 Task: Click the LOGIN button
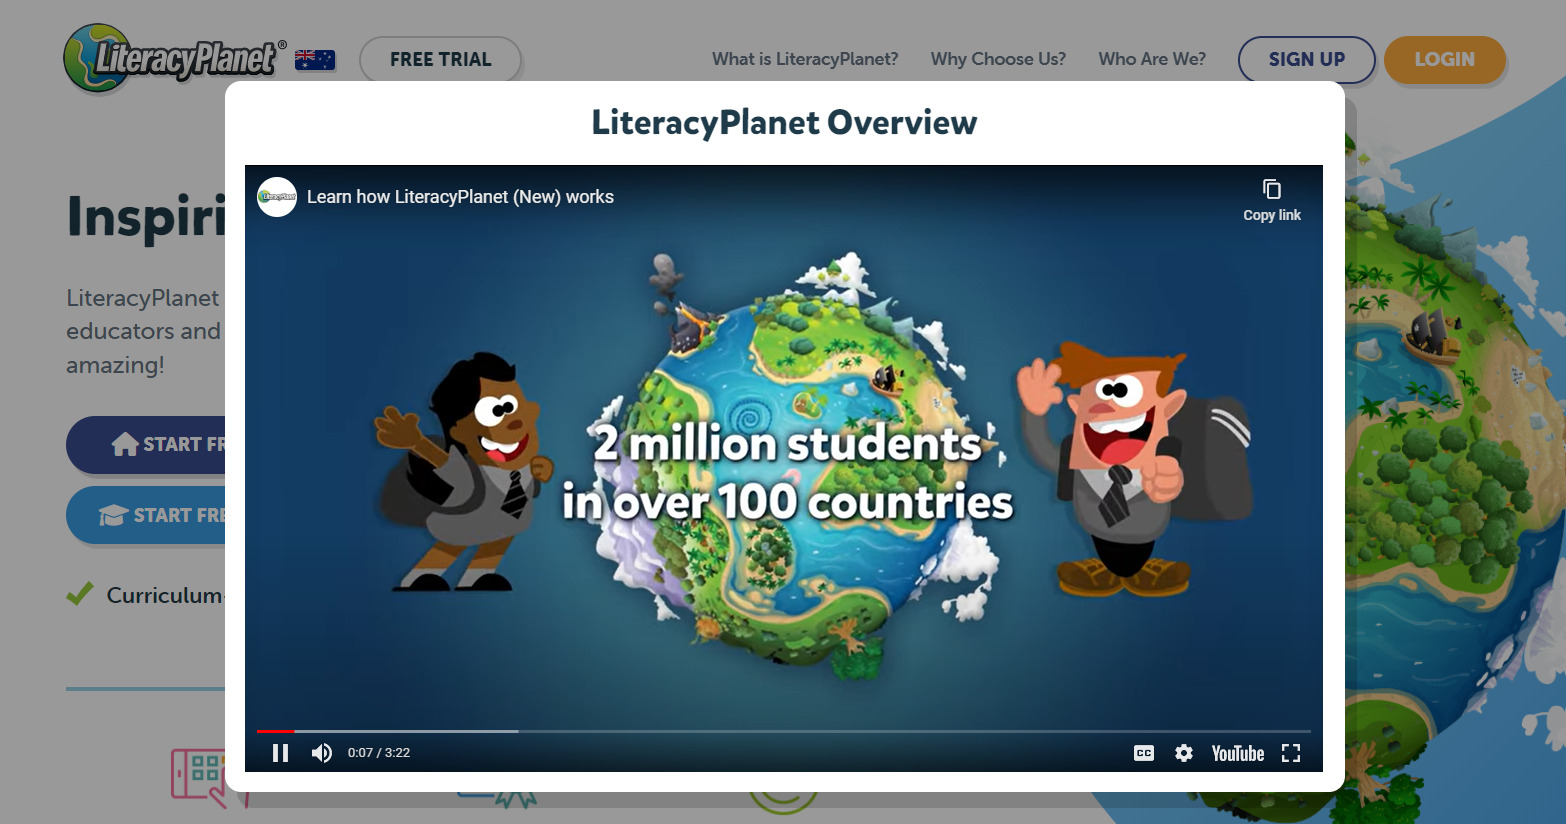click(1444, 59)
